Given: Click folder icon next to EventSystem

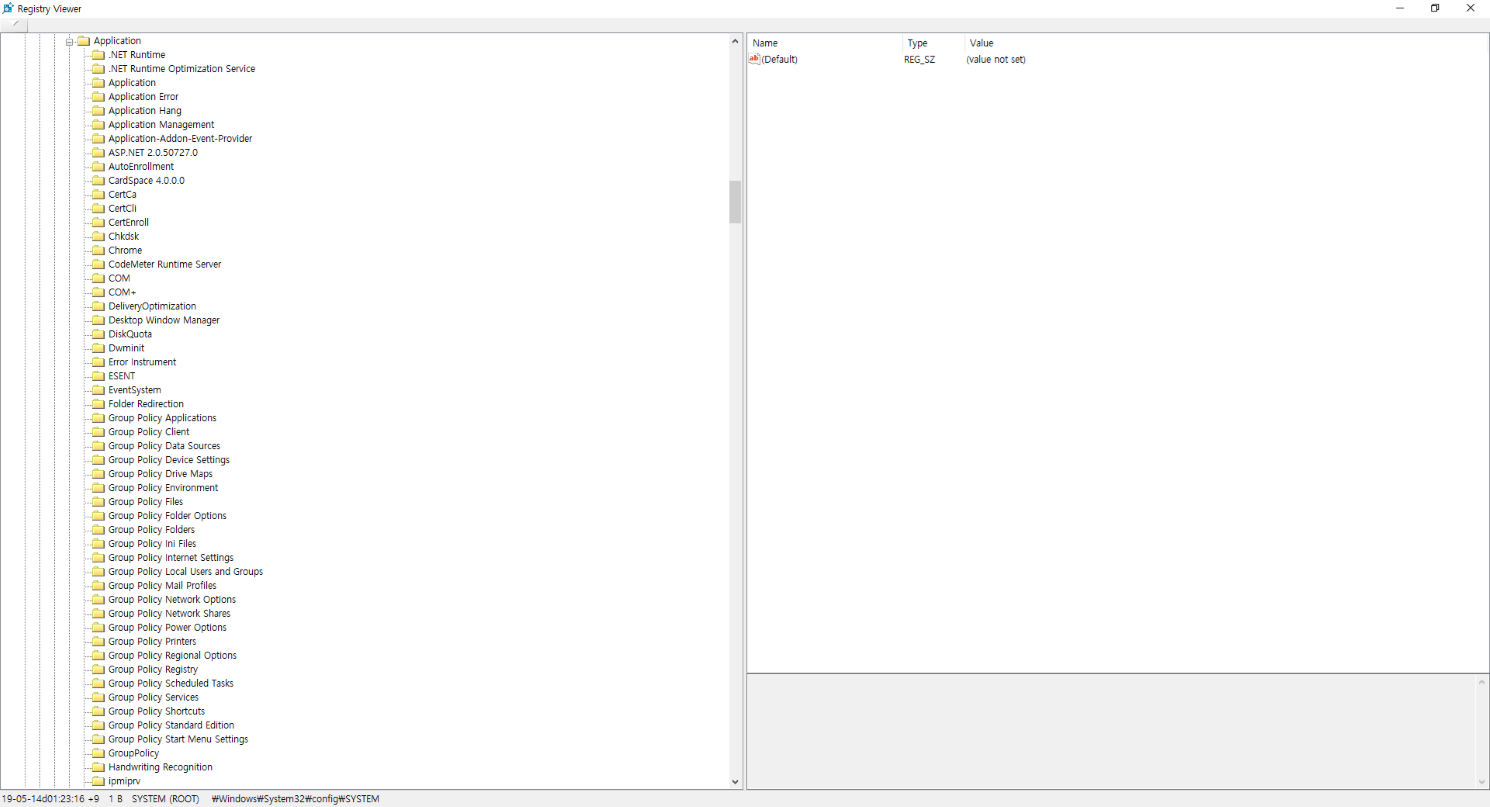Looking at the screenshot, I should pos(98,391).
